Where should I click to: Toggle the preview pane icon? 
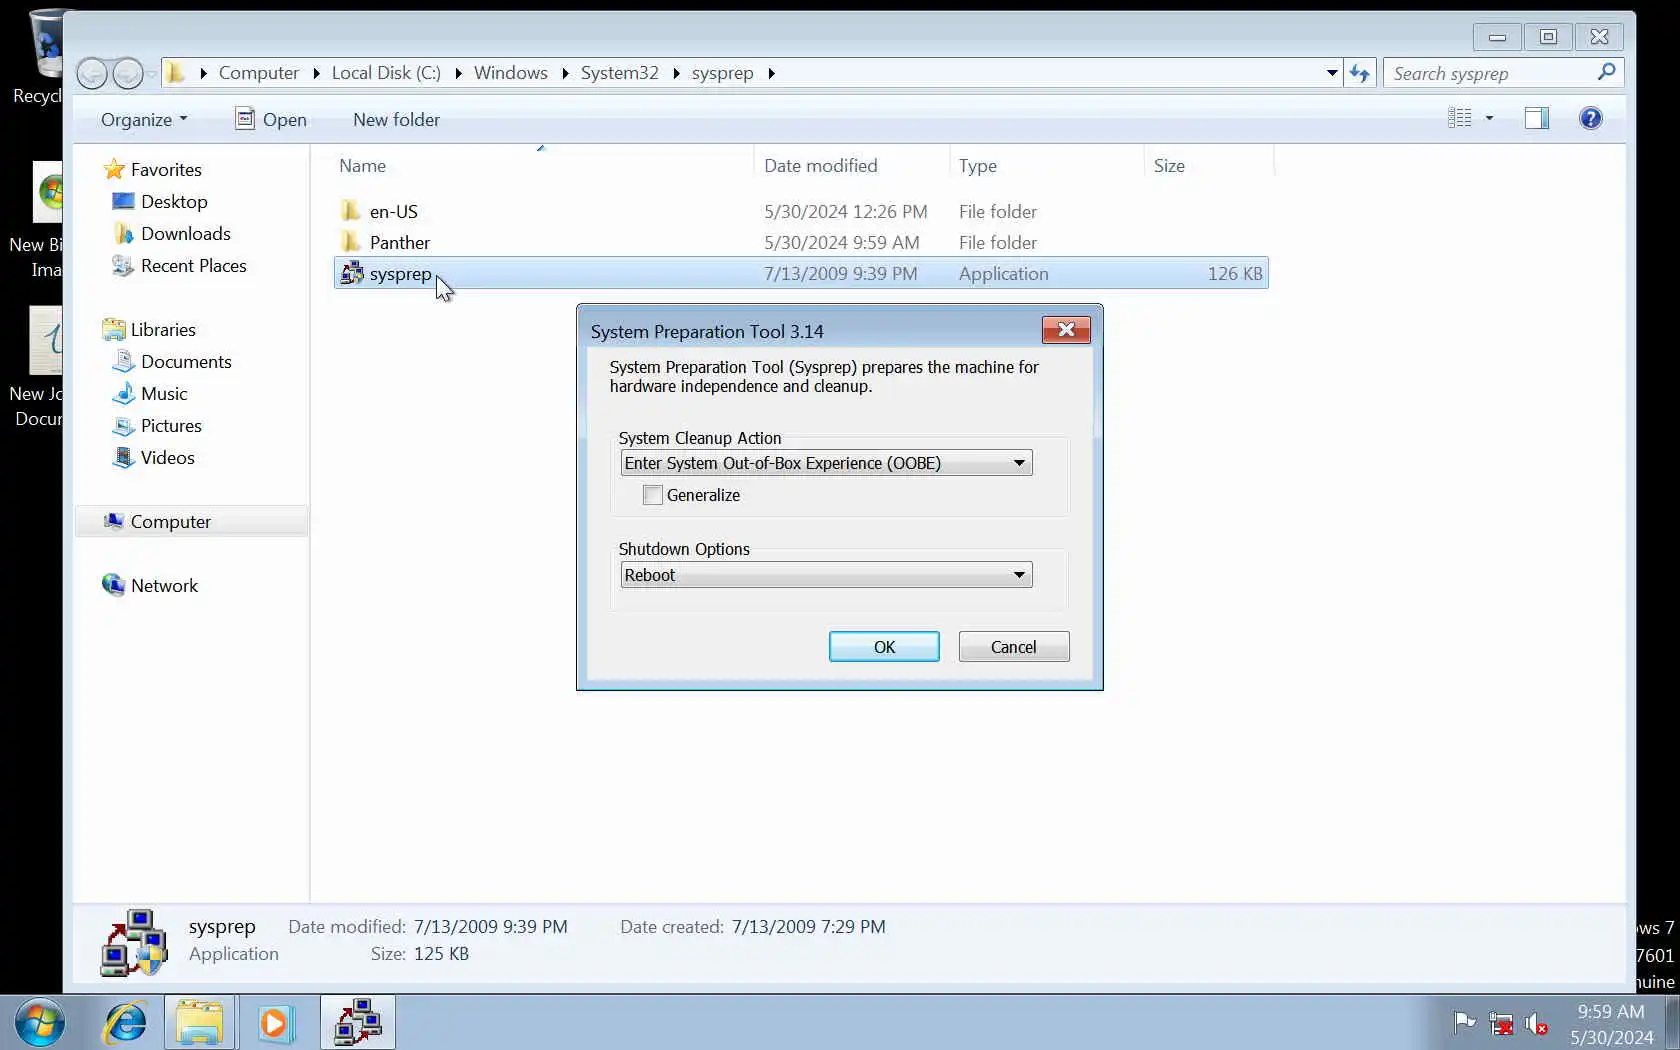pyautogui.click(x=1536, y=119)
